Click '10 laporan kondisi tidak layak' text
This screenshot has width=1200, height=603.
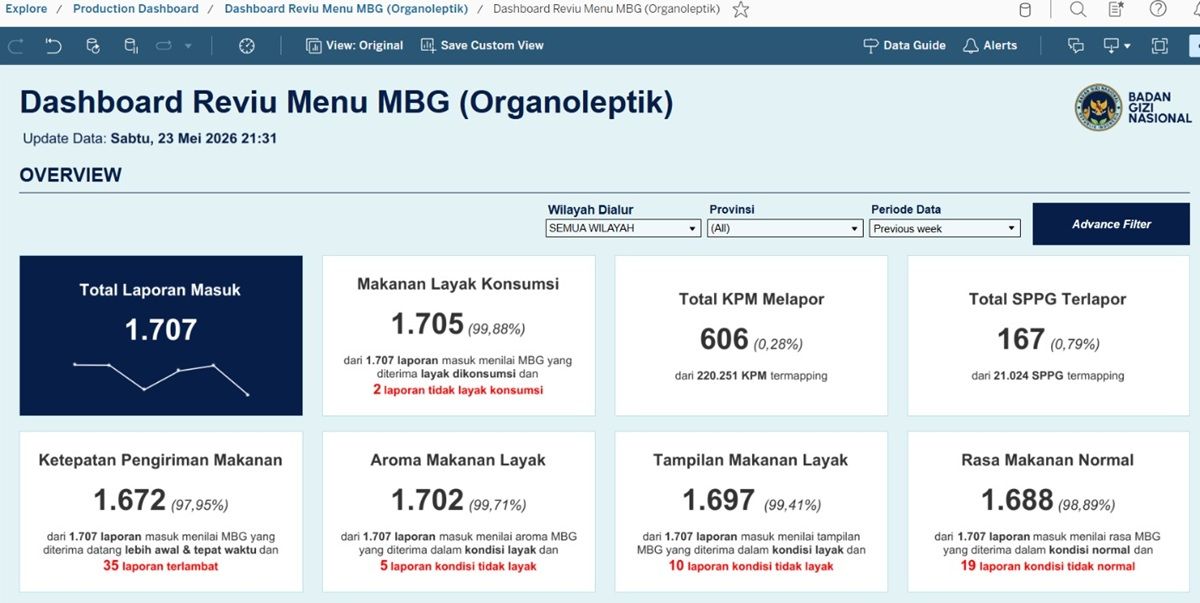[751, 566]
